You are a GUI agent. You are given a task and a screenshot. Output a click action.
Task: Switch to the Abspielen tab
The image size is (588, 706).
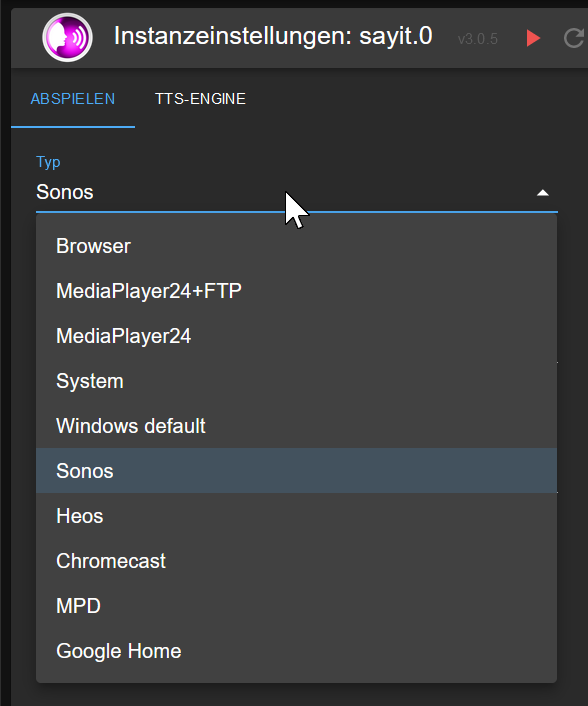pyautogui.click(x=73, y=99)
